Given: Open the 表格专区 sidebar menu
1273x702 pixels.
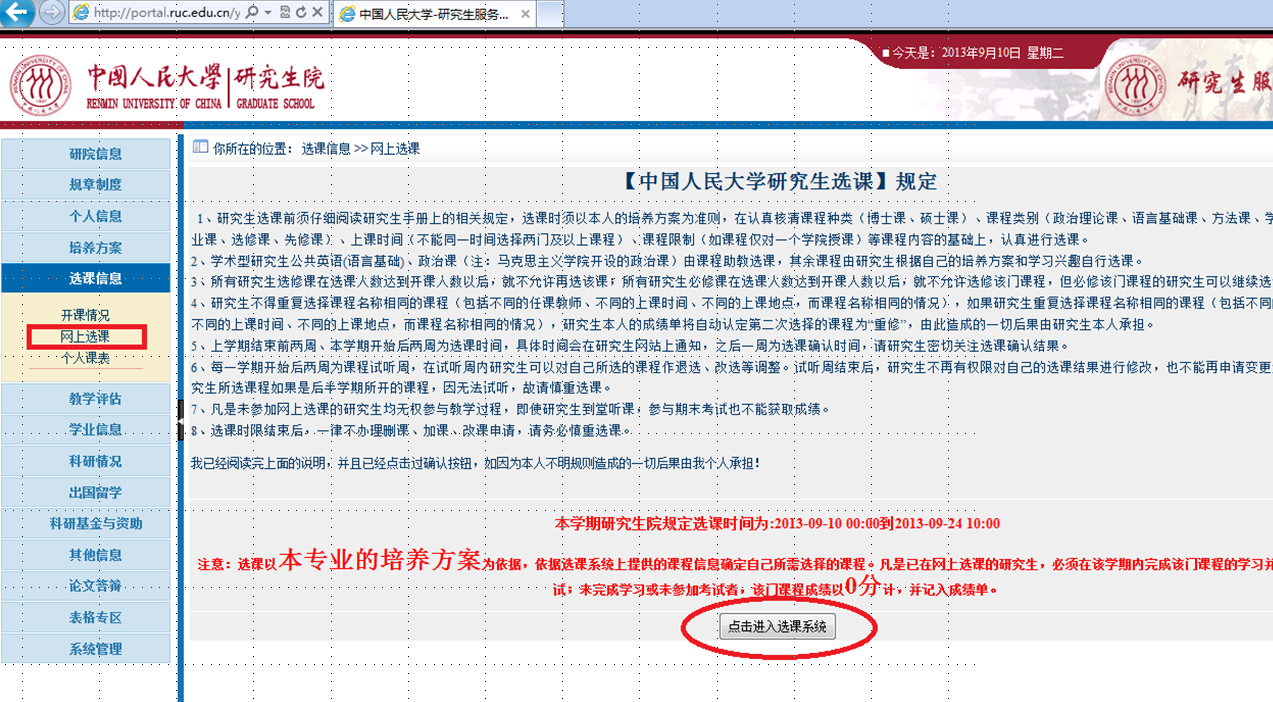Looking at the screenshot, I should pos(86,617).
